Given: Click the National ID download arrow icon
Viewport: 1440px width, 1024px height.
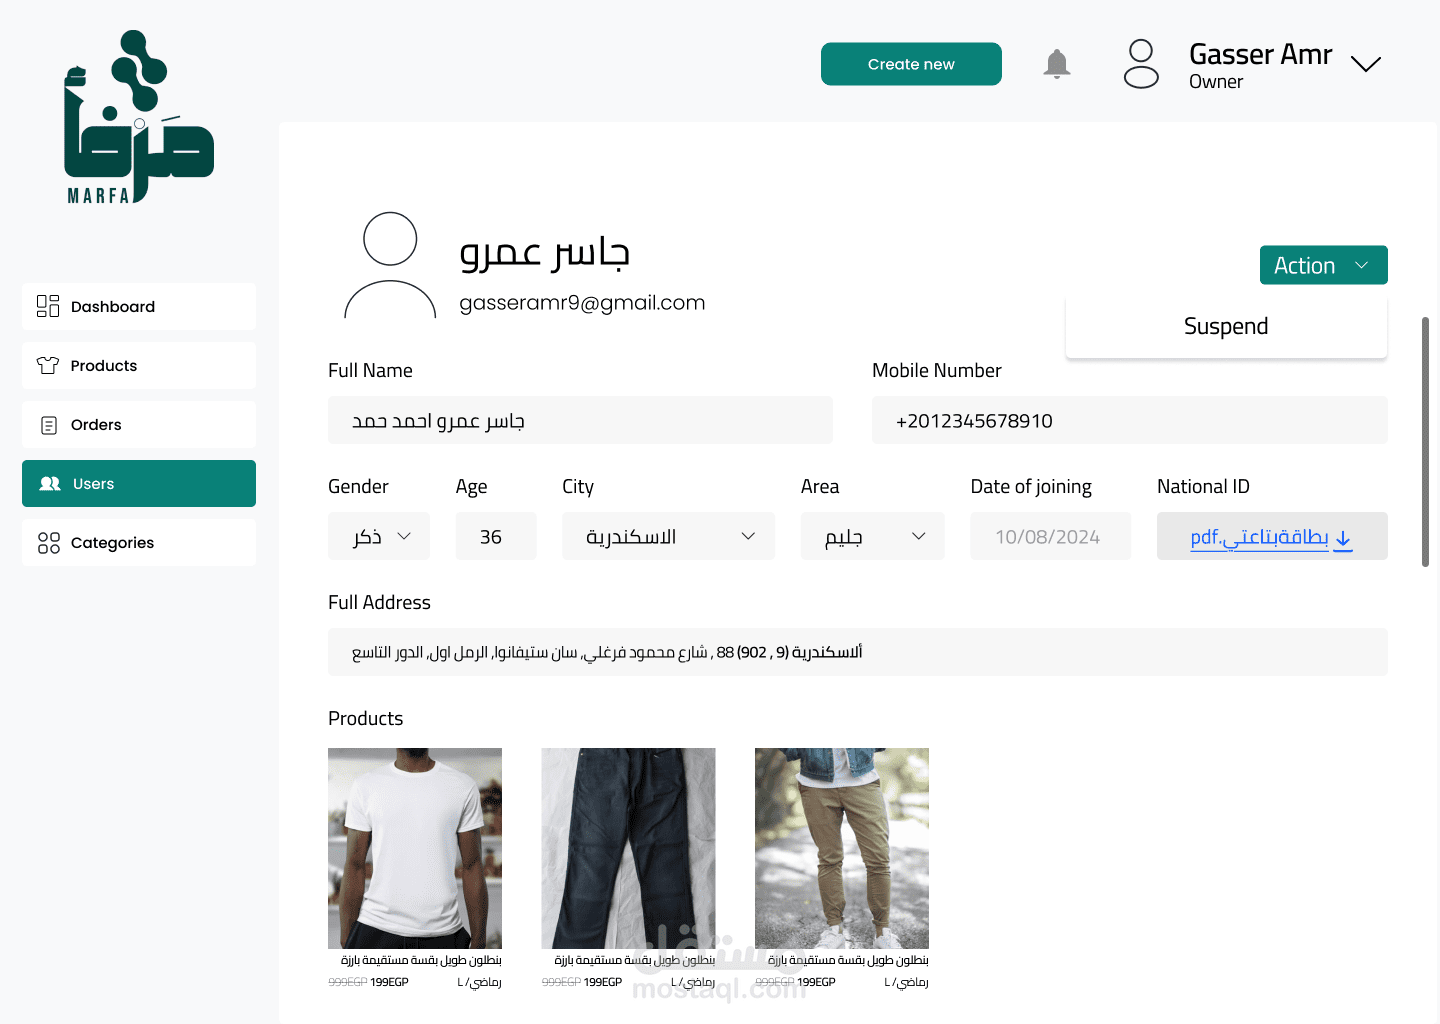Looking at the screenshot, I should pos(1343,539).
